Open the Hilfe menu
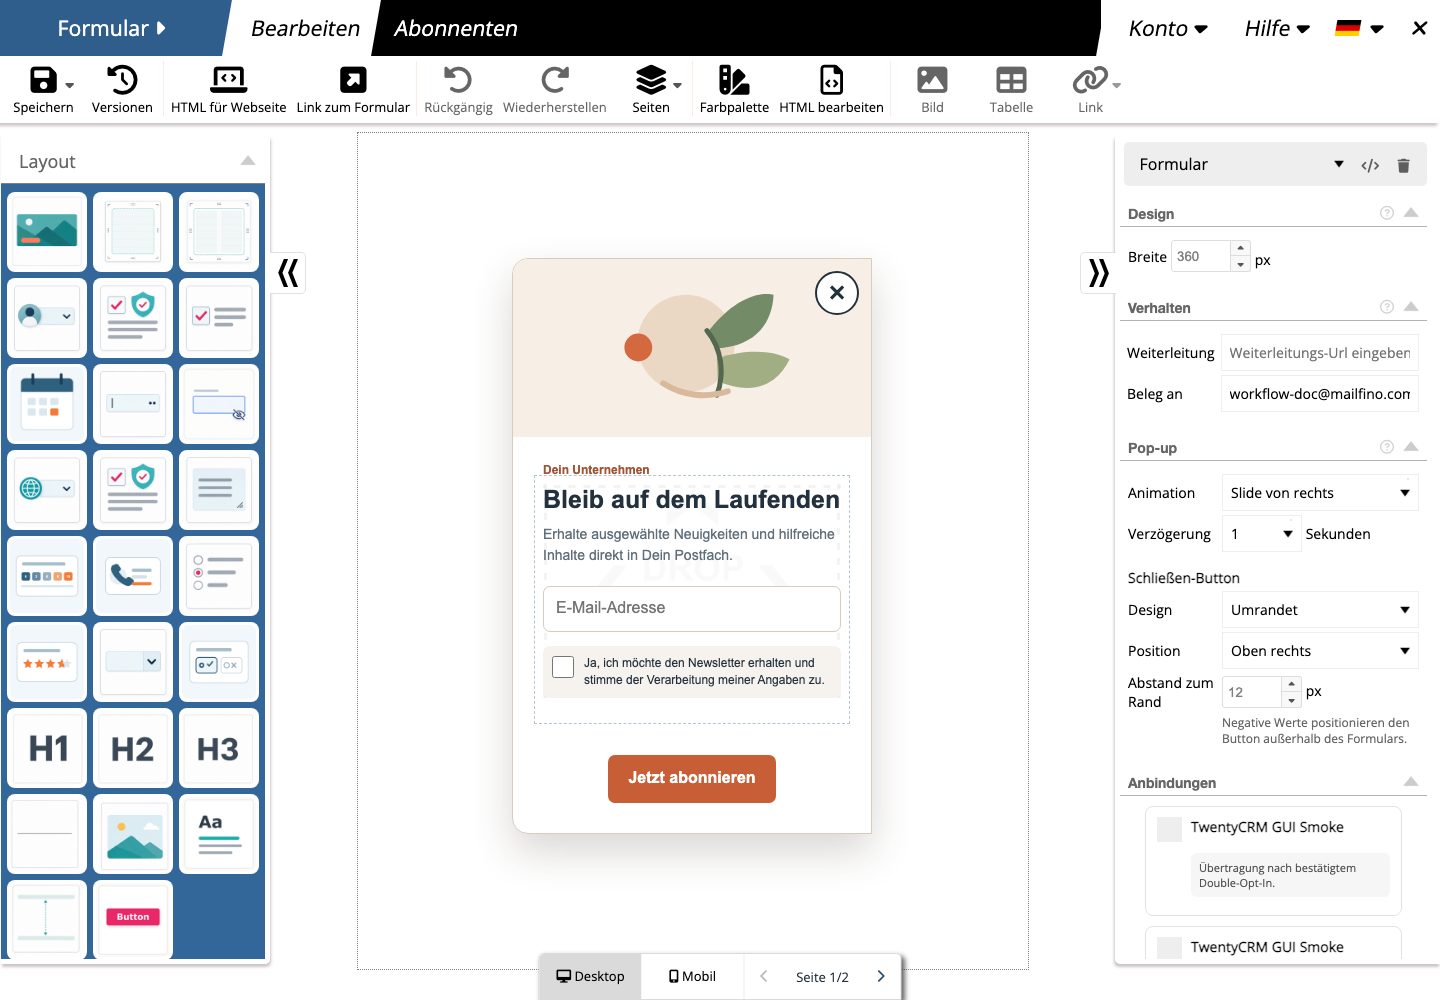The width and height of the screenshot is (1440, 1000). click(1277, 28)
